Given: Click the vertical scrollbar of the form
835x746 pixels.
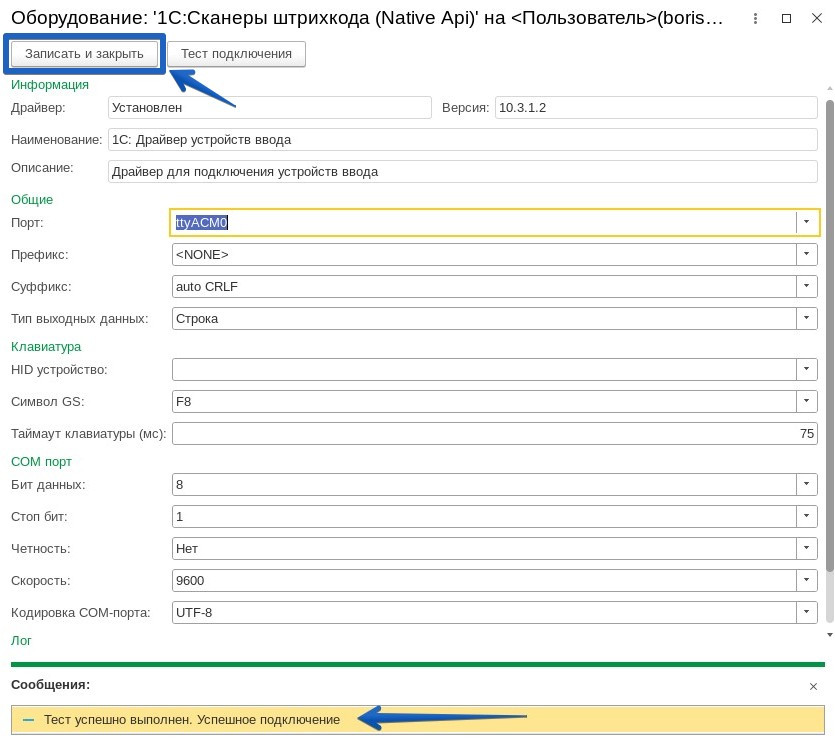Looking at the screenshot, I should 829,340.
